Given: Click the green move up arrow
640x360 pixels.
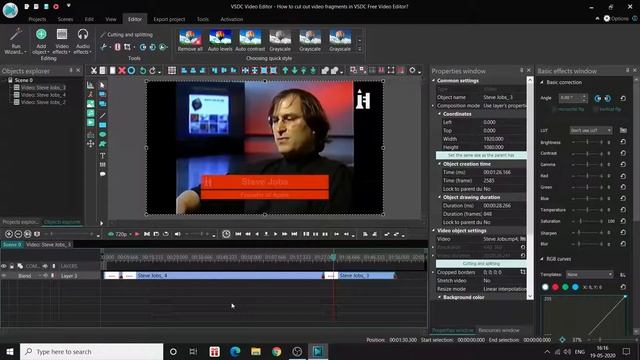Looking at the screenshot, I should point(285,71).
